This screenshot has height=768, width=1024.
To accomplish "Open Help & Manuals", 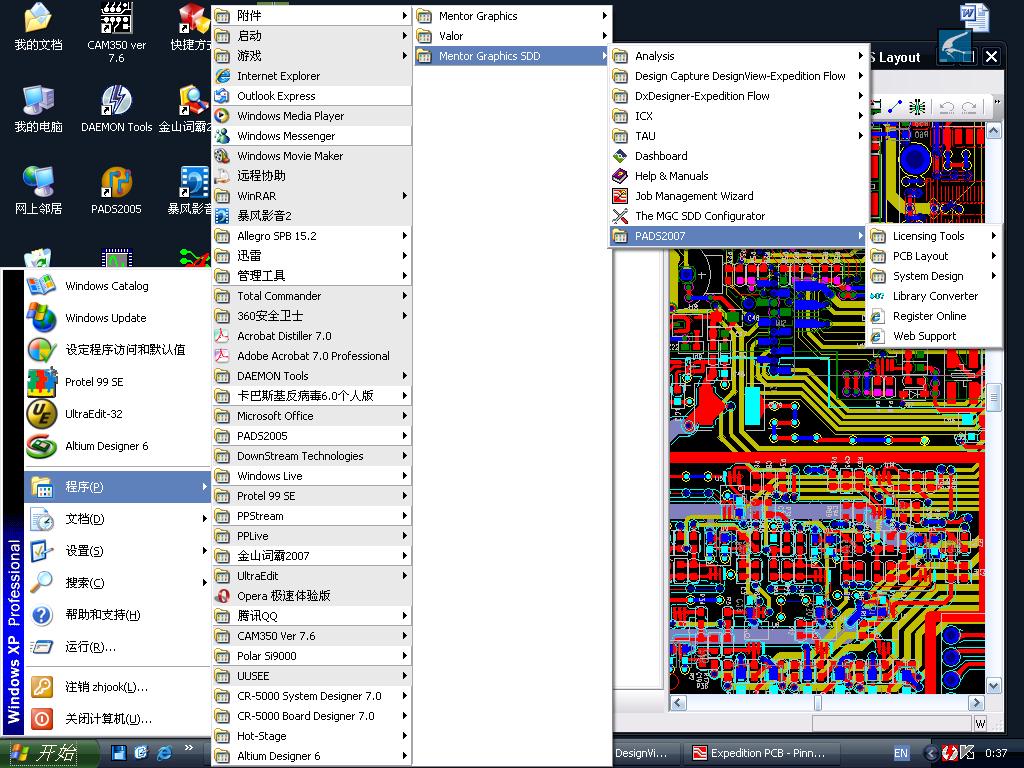I will [739, 176].
